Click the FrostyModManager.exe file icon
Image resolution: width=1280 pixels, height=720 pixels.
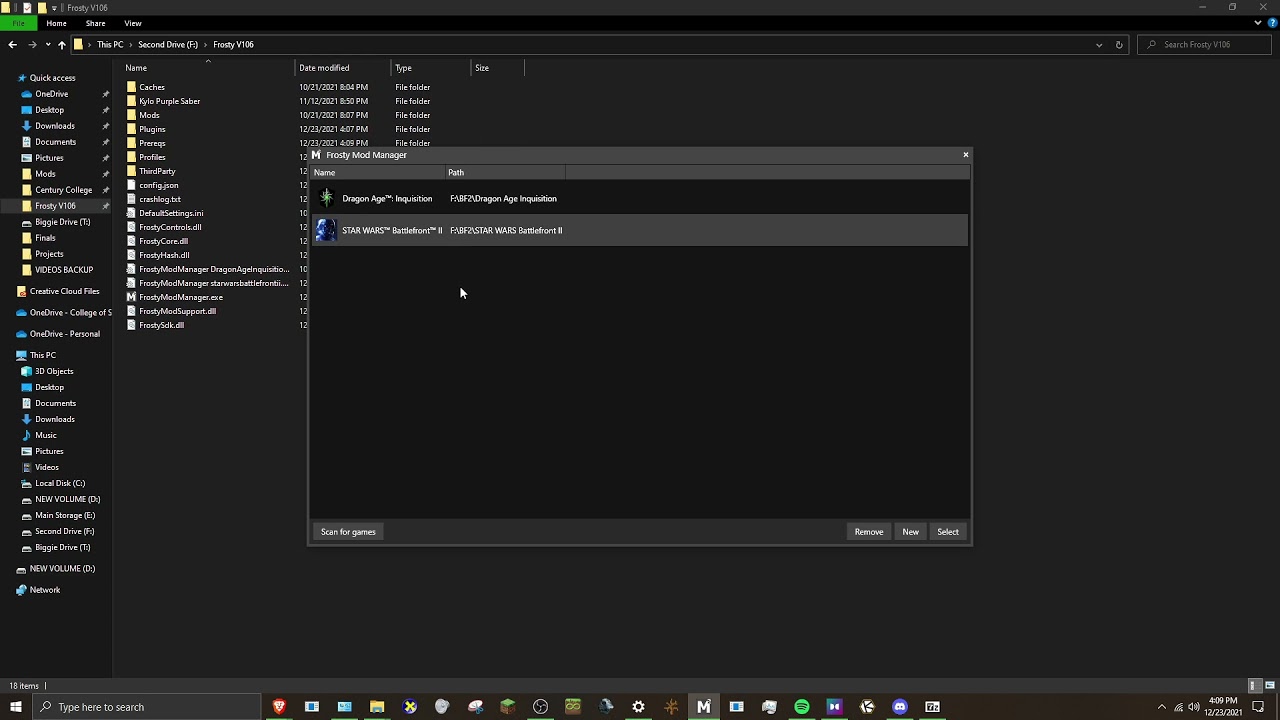131,297
